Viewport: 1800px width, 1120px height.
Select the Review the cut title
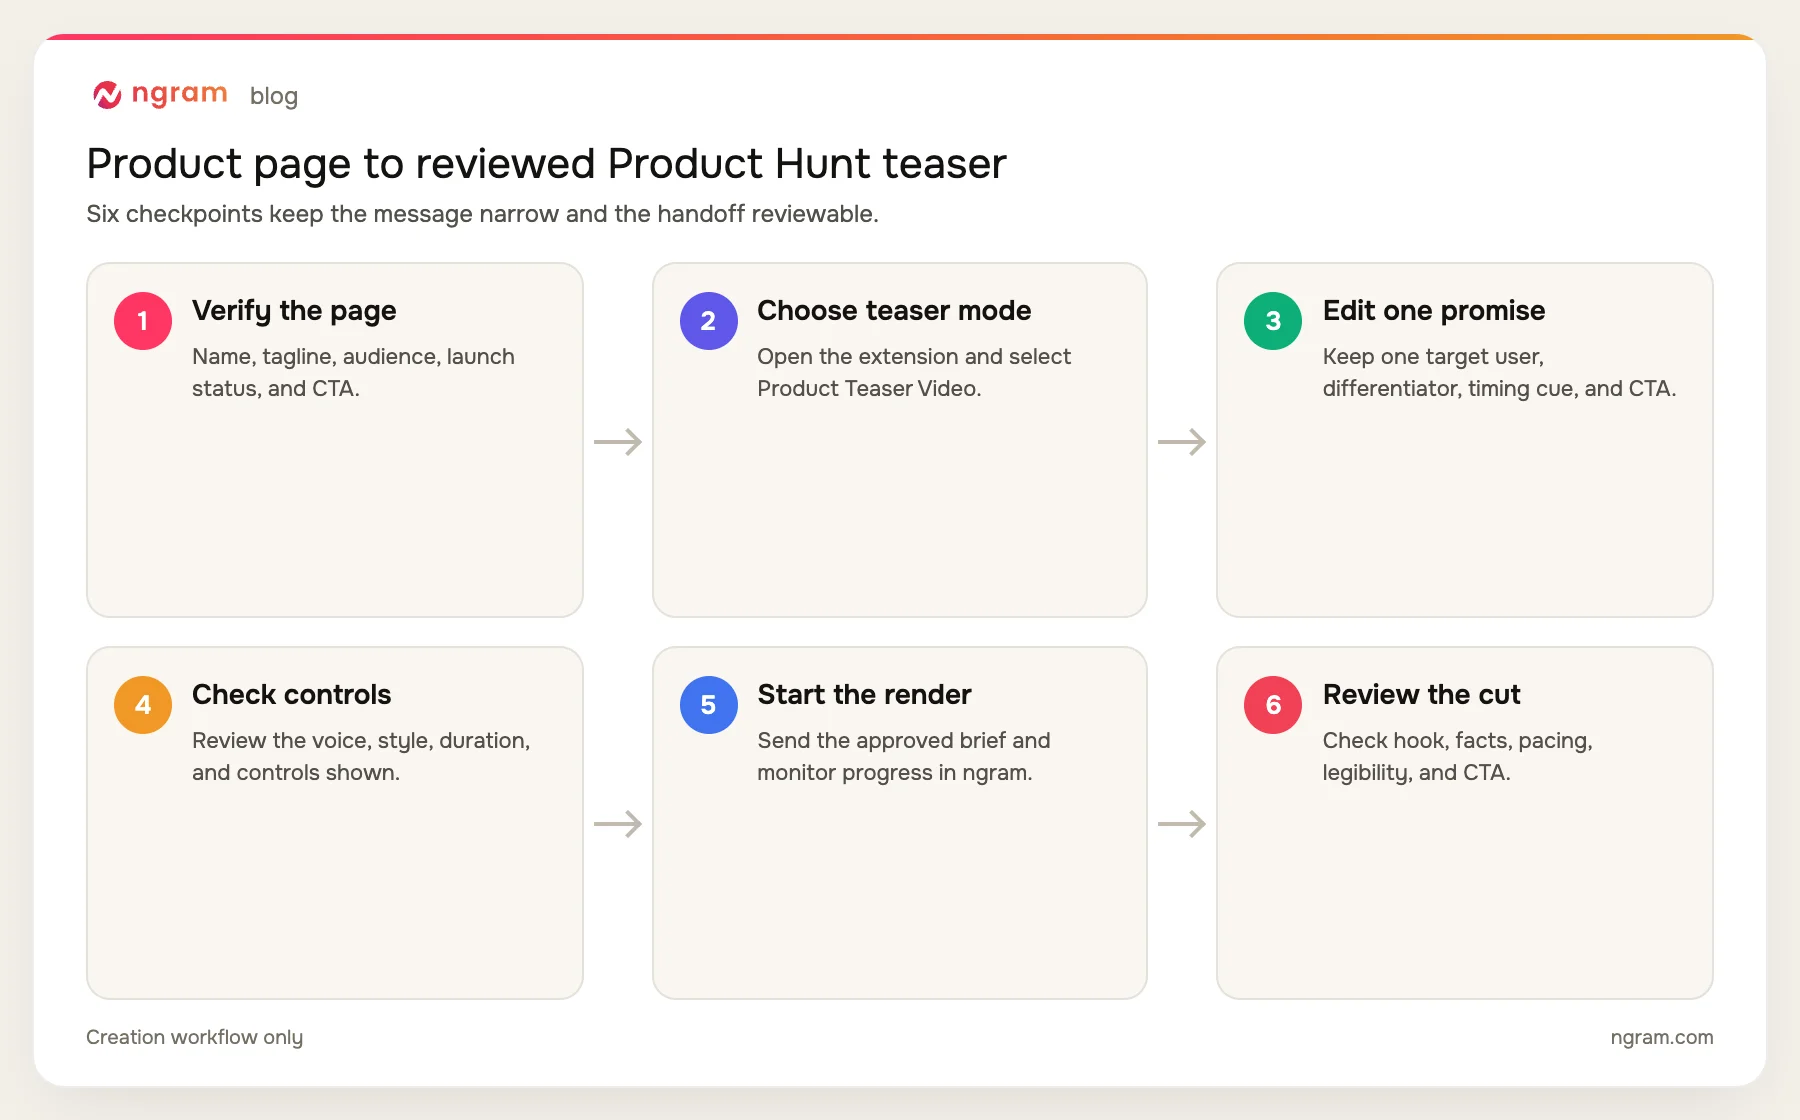click(x=1421, y=695)
